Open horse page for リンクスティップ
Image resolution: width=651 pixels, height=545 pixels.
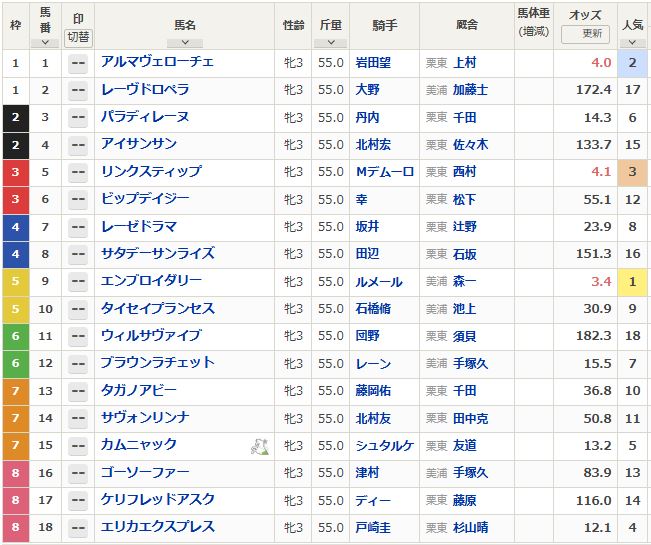pyautogui.click(x=151, y=171)
